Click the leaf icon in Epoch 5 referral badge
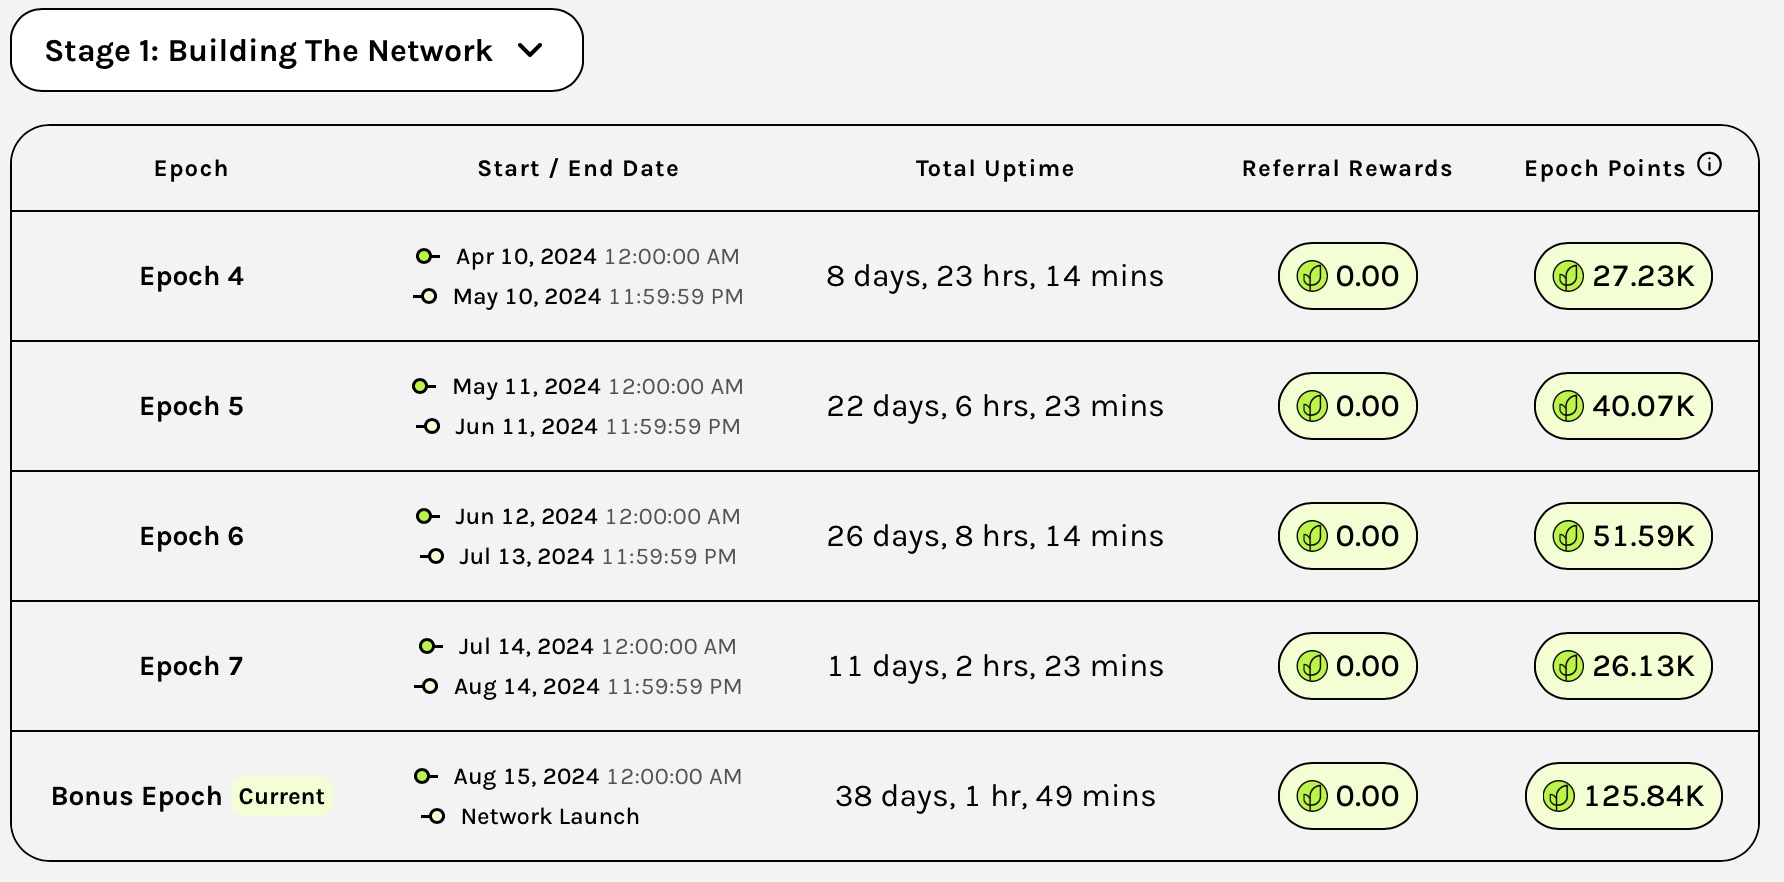Viewport: 1784px width, 882px height. pos(1312,406)
